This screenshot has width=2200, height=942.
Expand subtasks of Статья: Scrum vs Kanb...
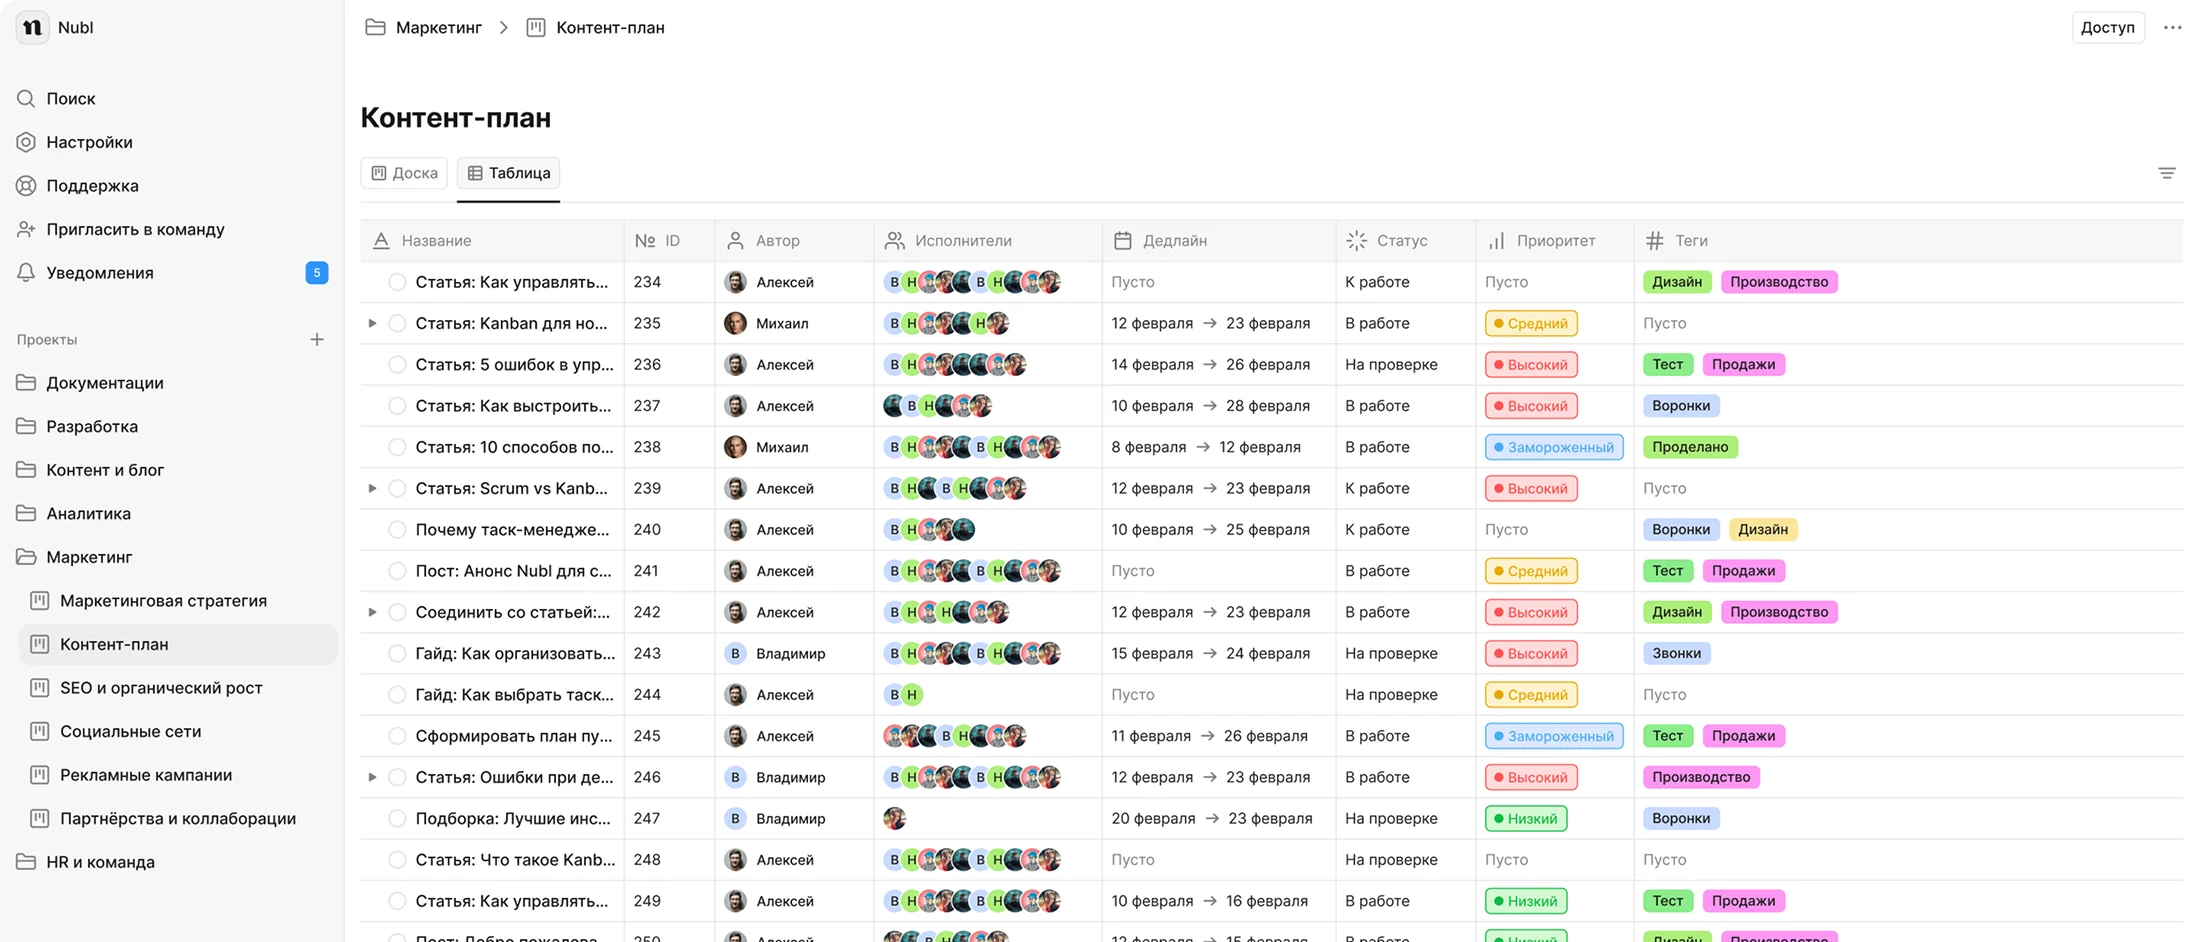[372, 489]
